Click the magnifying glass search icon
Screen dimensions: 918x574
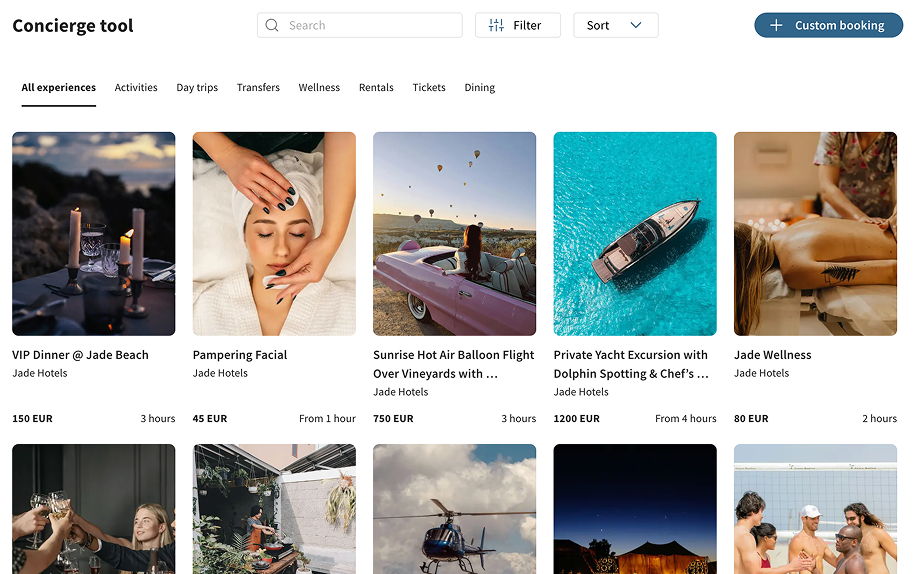click(x=272, y=26)
